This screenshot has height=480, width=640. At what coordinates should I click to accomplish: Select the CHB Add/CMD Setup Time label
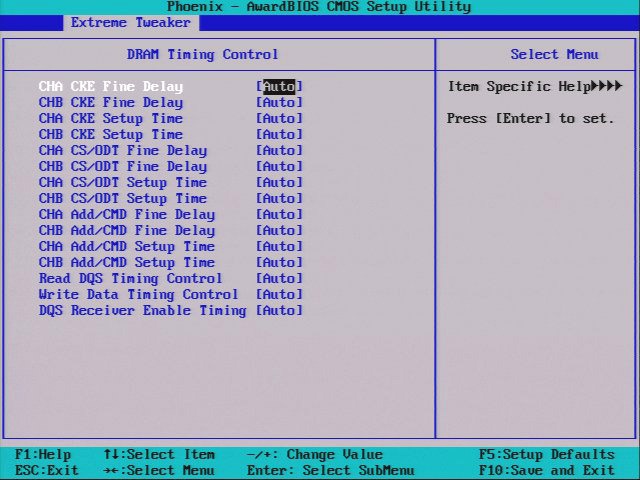pos(127,263)
